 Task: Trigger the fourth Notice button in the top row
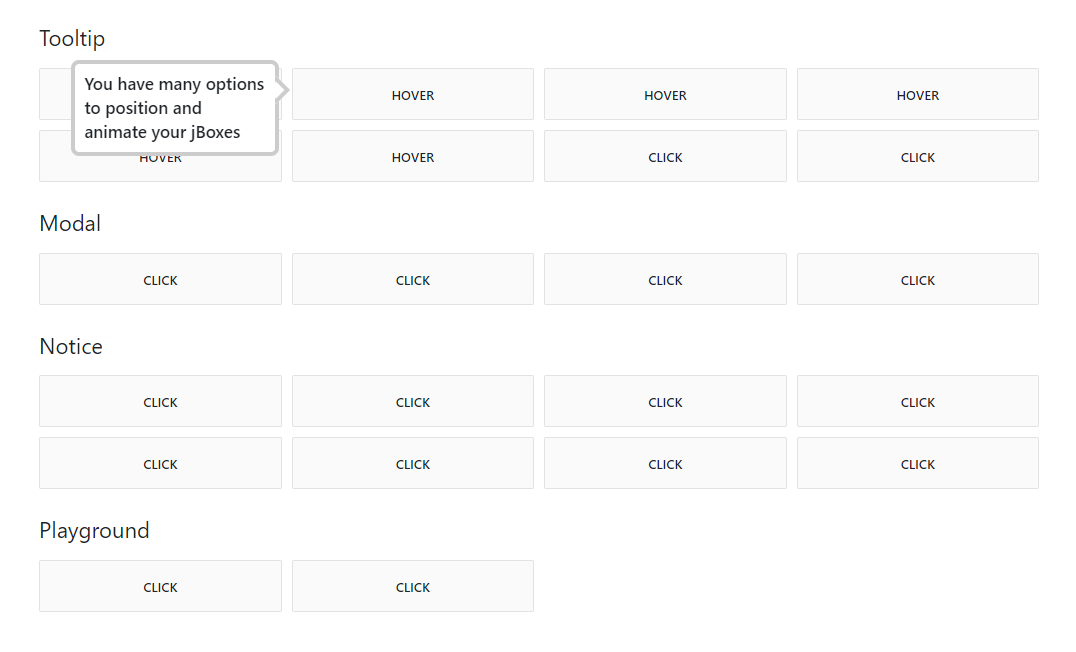(x=917, y=401)
